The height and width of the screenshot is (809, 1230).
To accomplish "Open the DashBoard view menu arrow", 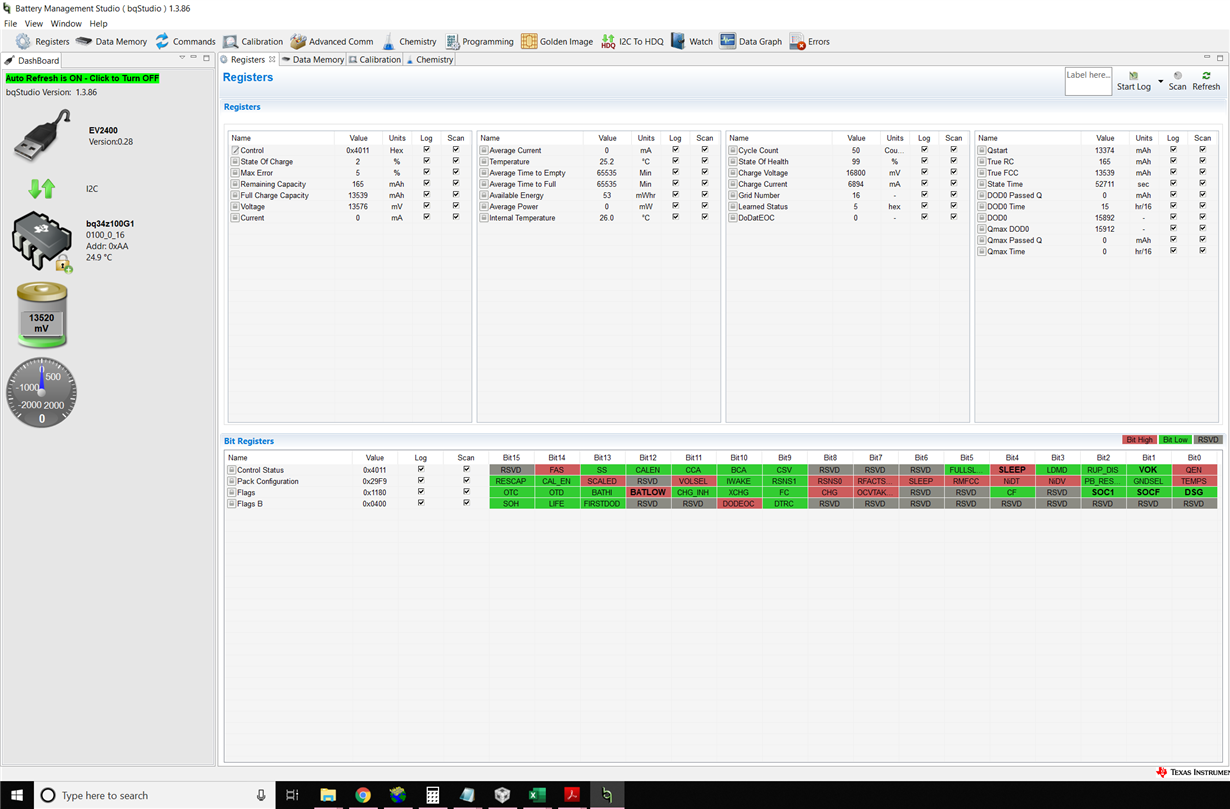I will [x=182, y=59].
